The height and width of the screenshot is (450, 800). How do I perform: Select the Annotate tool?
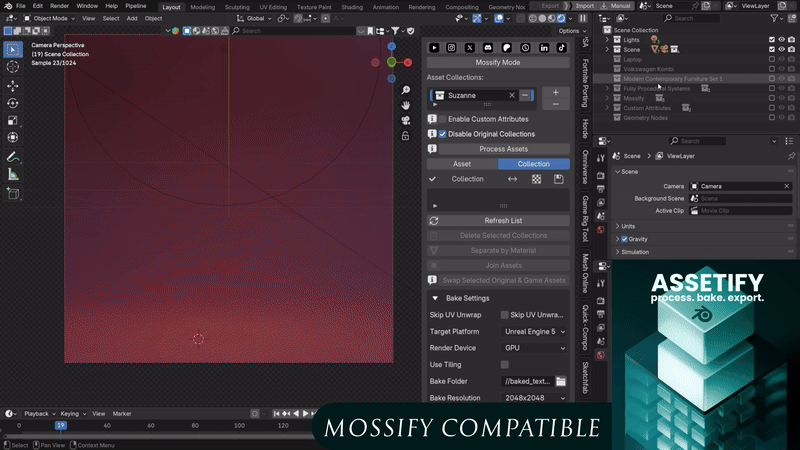point(13,157)
